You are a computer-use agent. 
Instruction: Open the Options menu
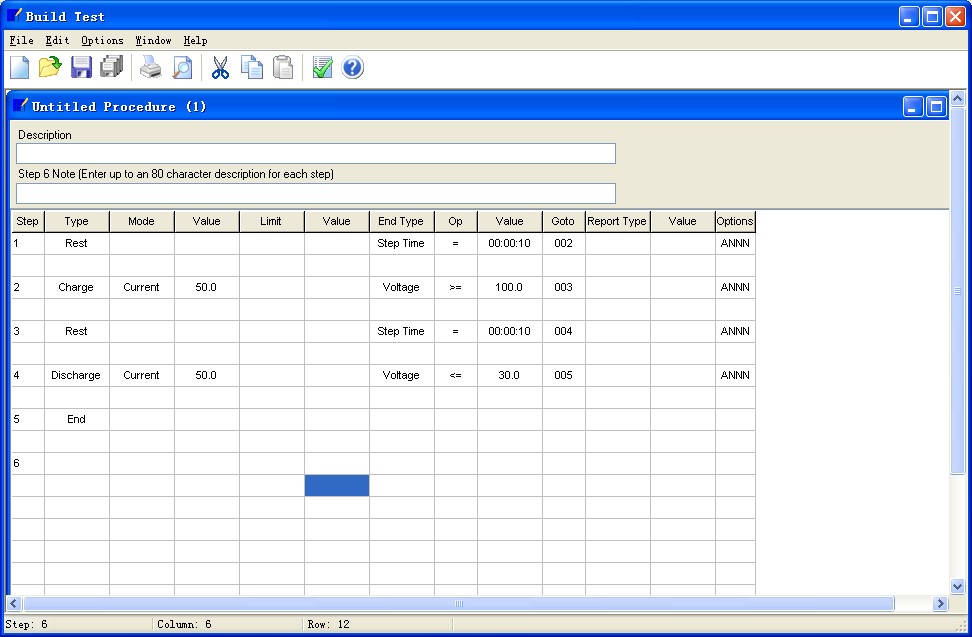[102, 41]
